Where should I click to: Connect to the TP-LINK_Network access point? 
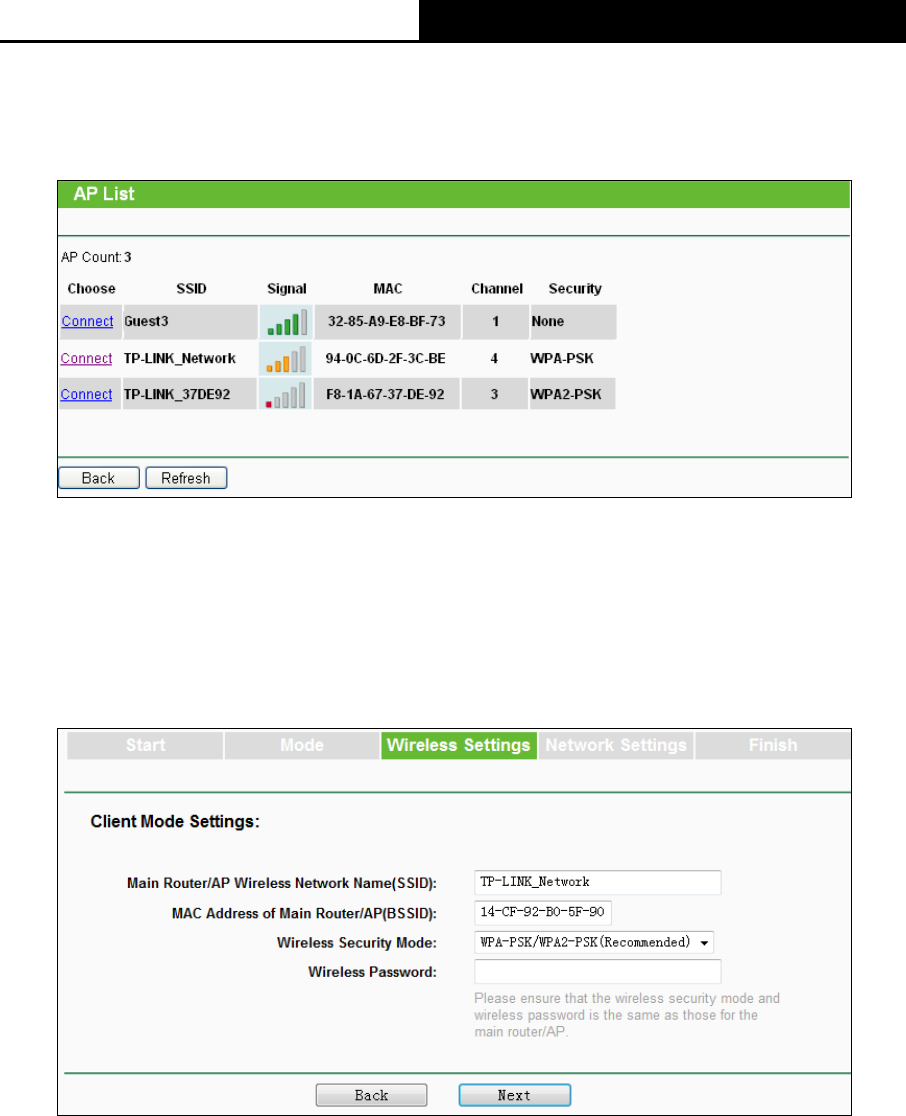(86, 358)
